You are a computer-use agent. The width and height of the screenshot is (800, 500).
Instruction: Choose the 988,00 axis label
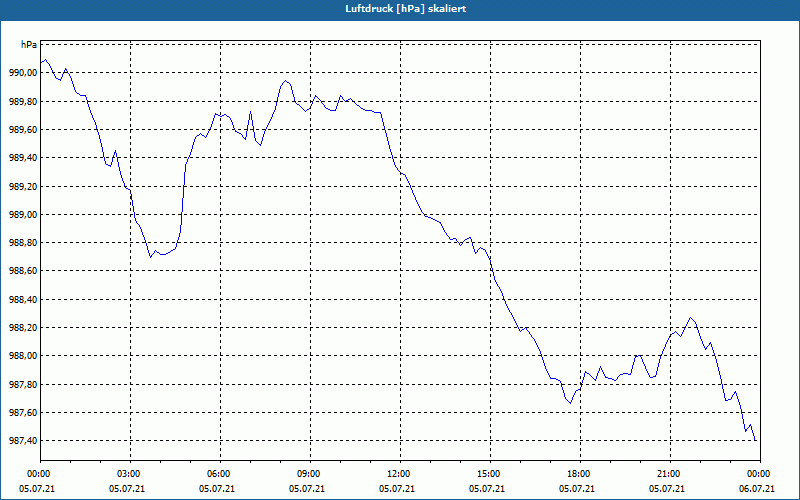(23, 356)
